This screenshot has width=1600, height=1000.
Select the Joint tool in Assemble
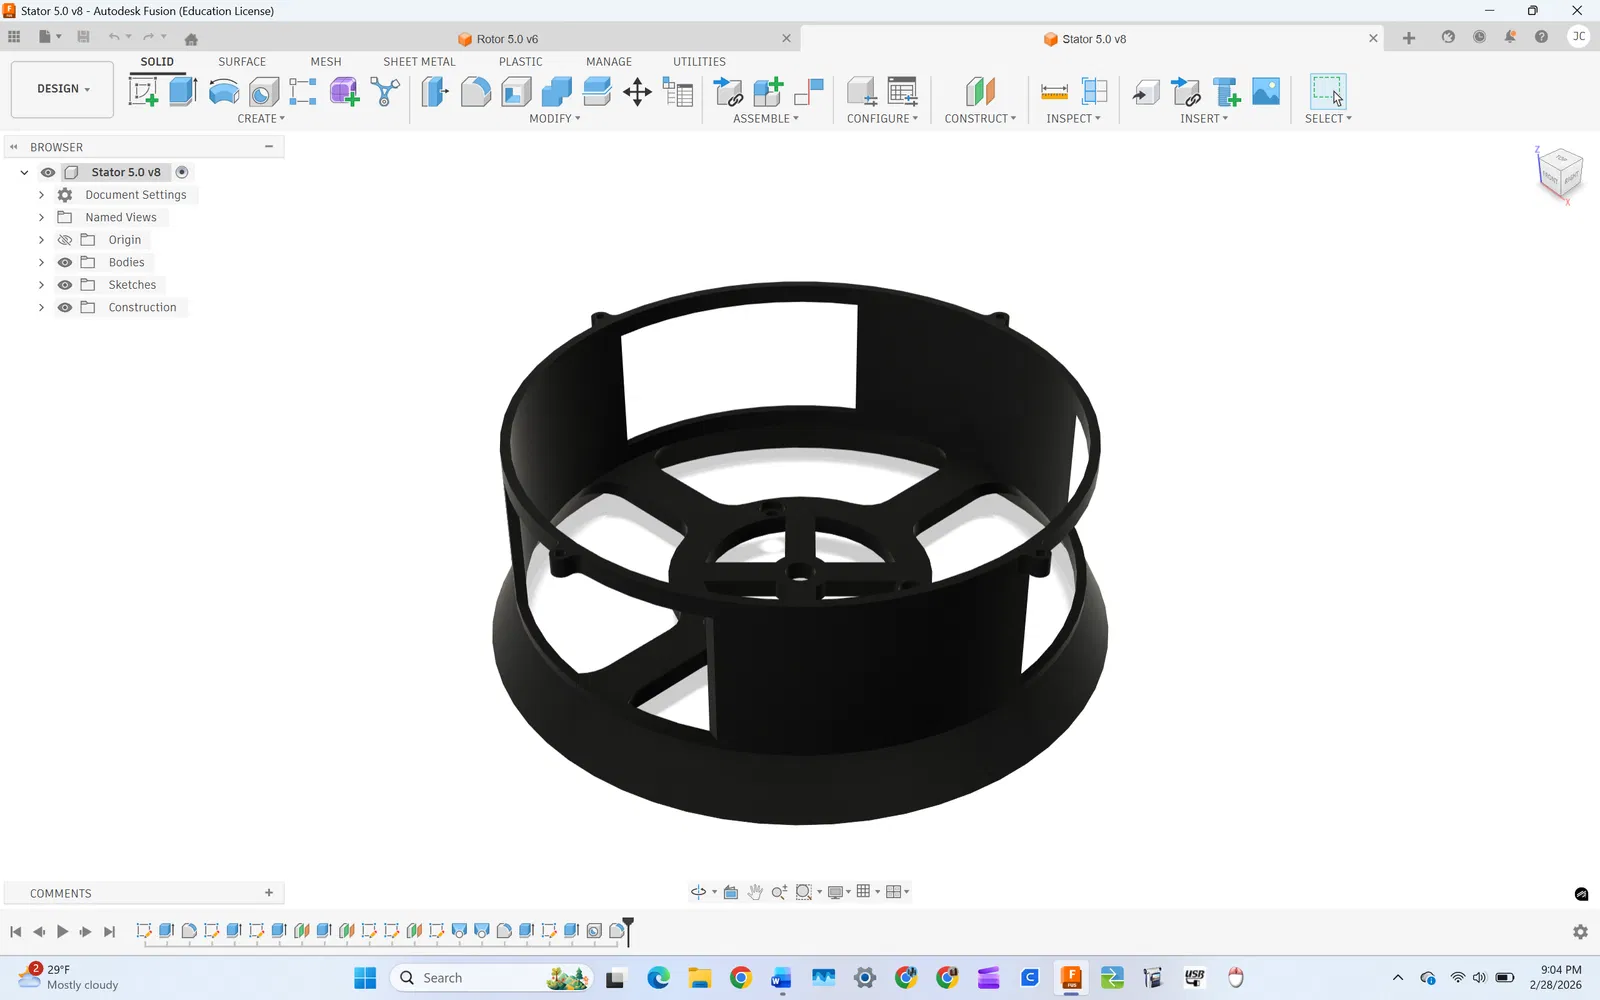[x=808, y=92]
